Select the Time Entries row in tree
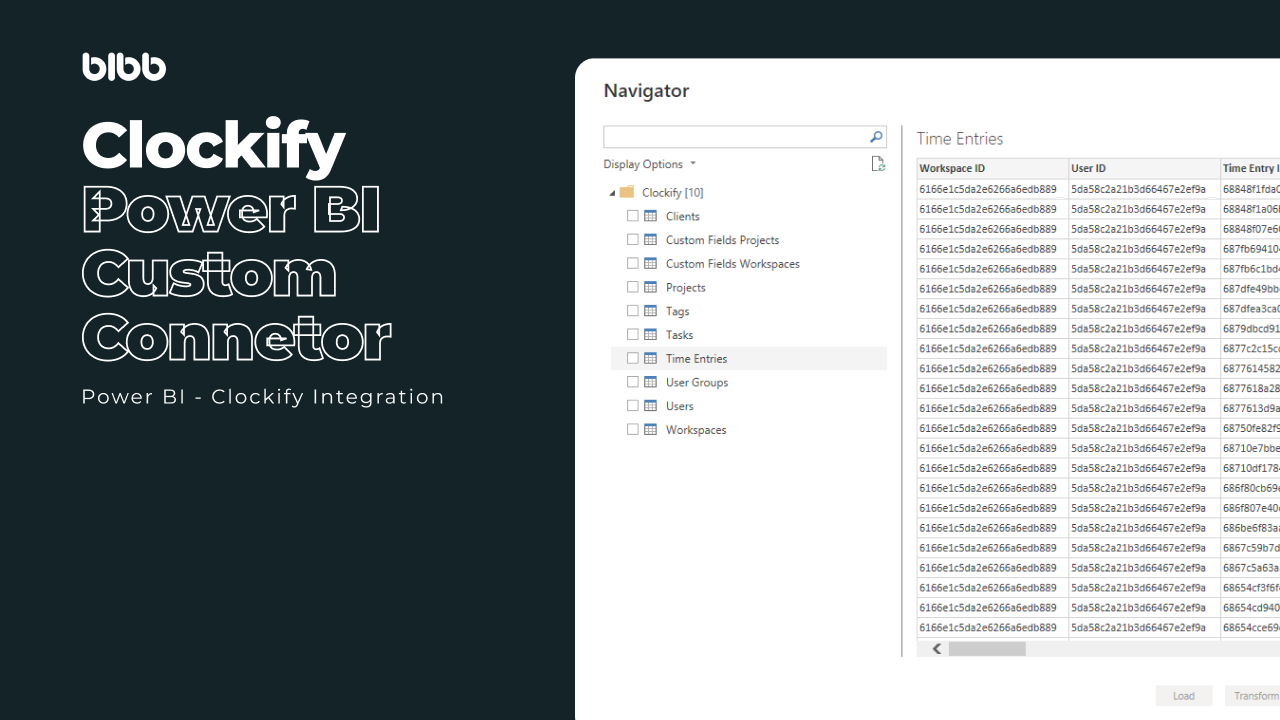The height and width of the screenshot is (720, 1280). (749, 358)
